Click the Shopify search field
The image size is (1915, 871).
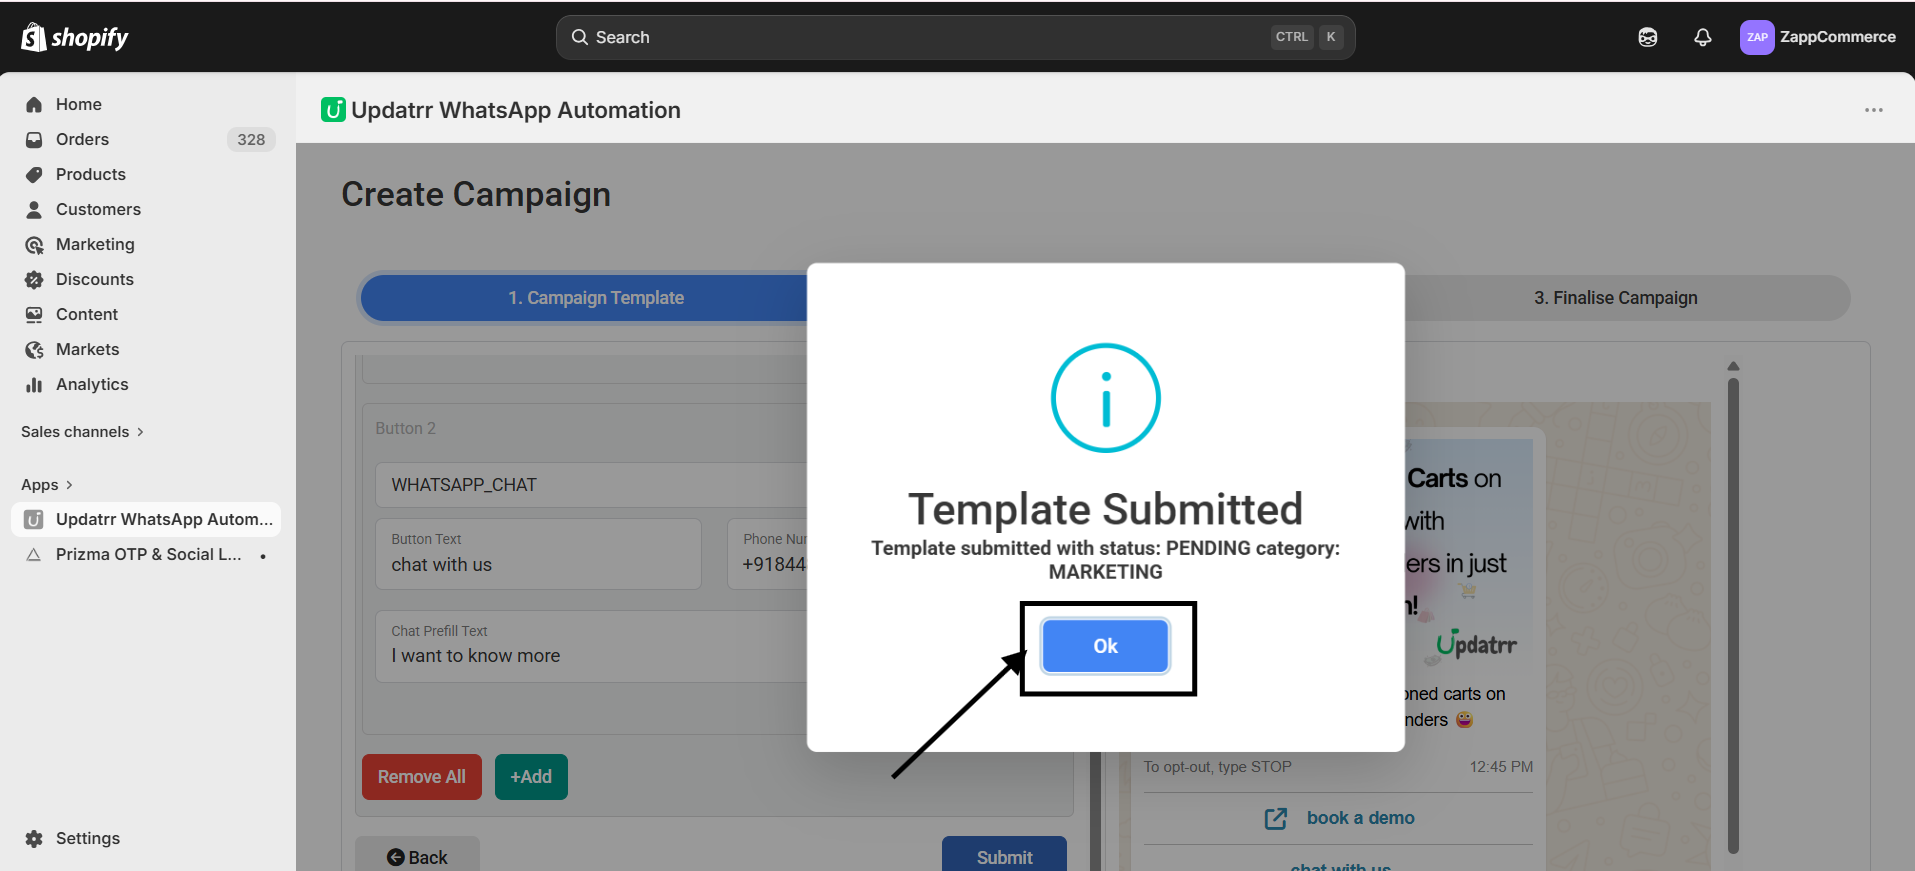(955, 37)
